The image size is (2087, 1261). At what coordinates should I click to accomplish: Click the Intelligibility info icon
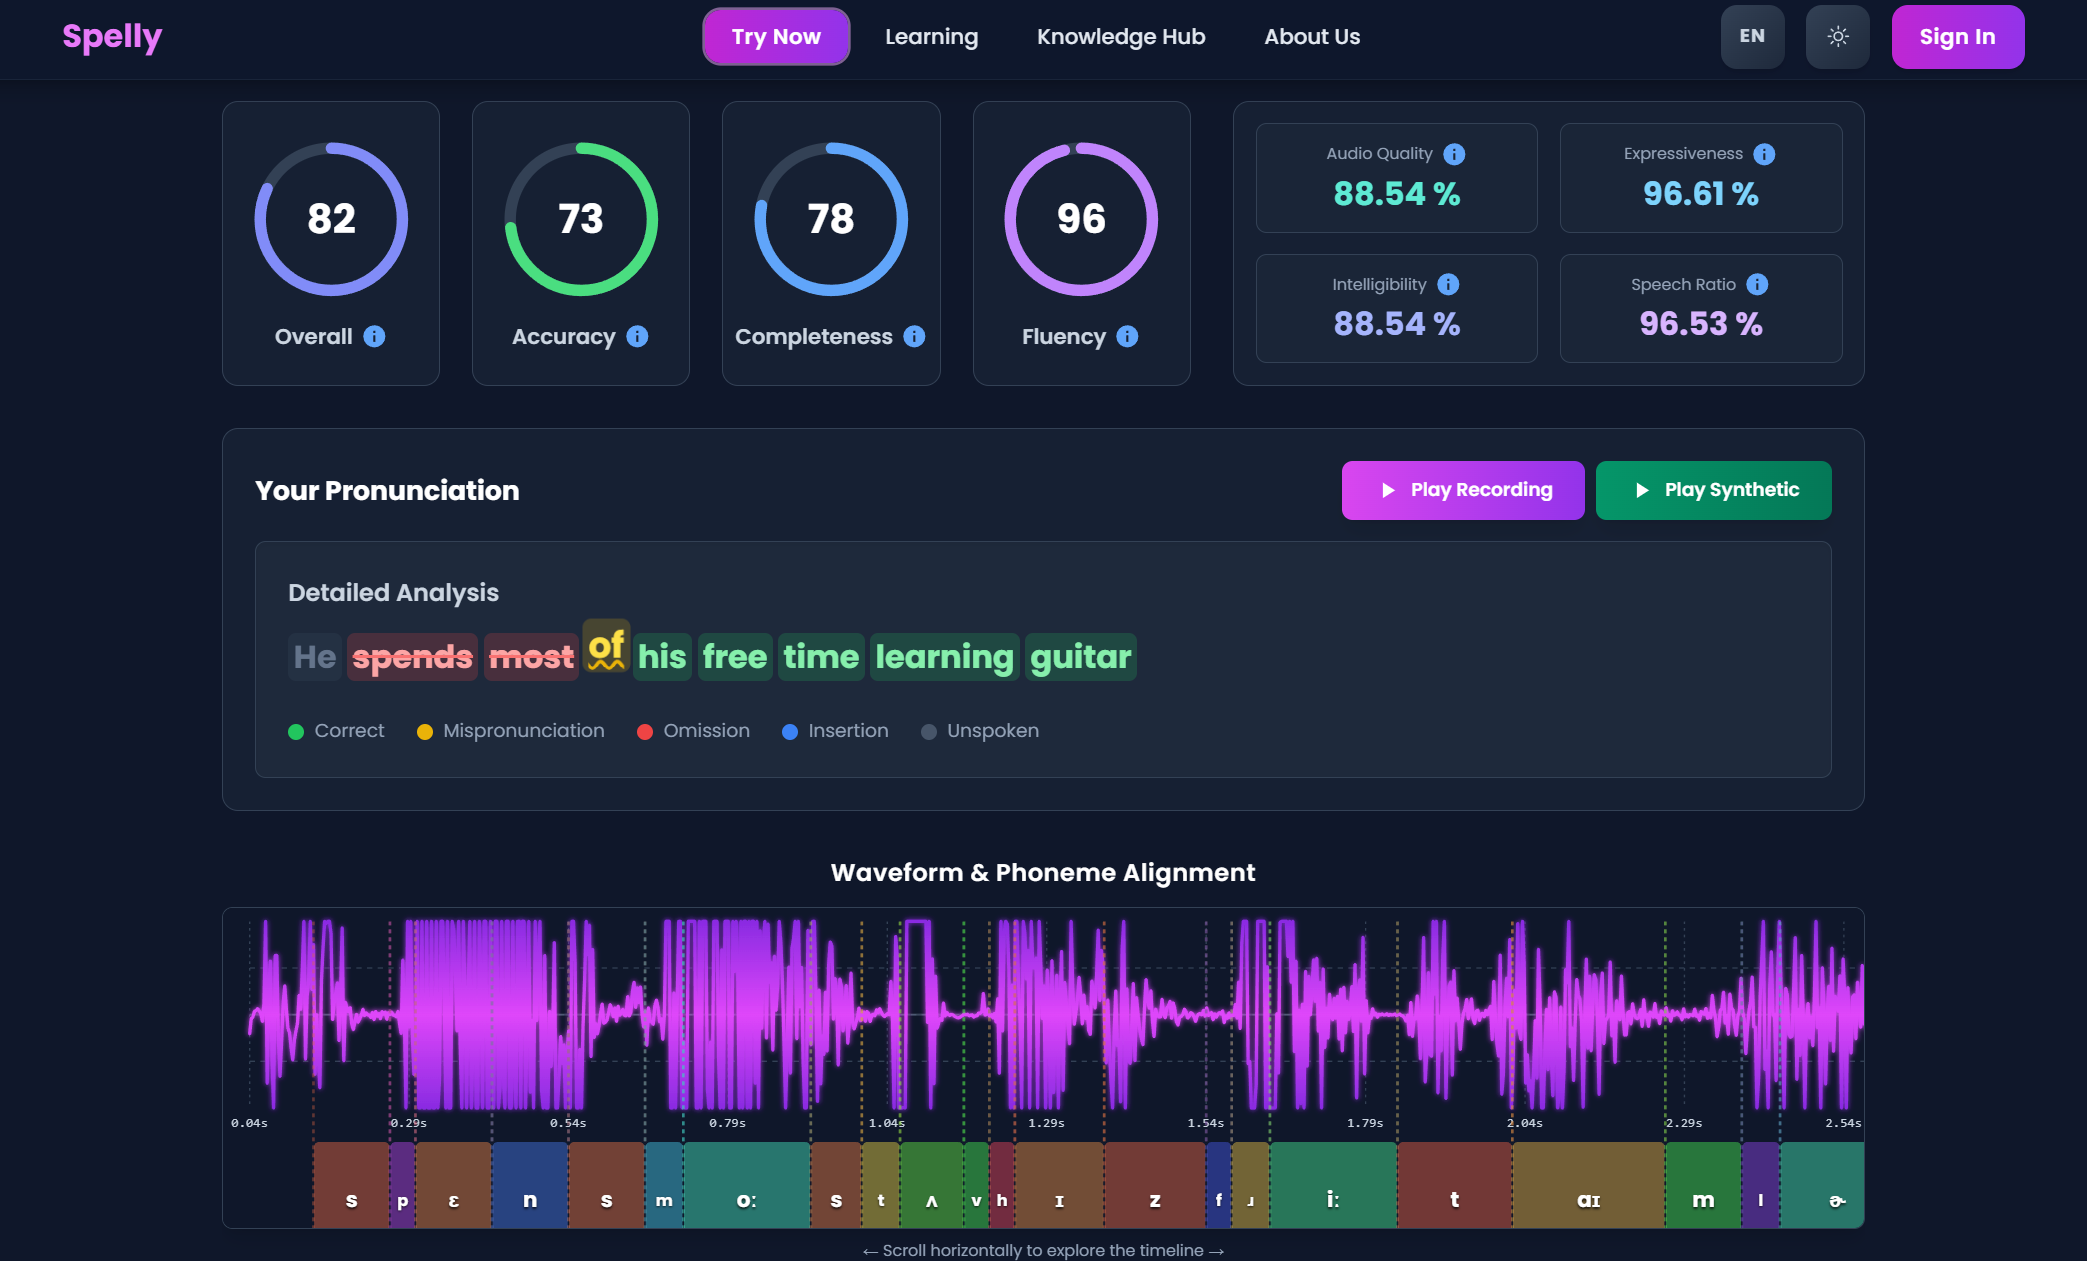[1448, 285]
